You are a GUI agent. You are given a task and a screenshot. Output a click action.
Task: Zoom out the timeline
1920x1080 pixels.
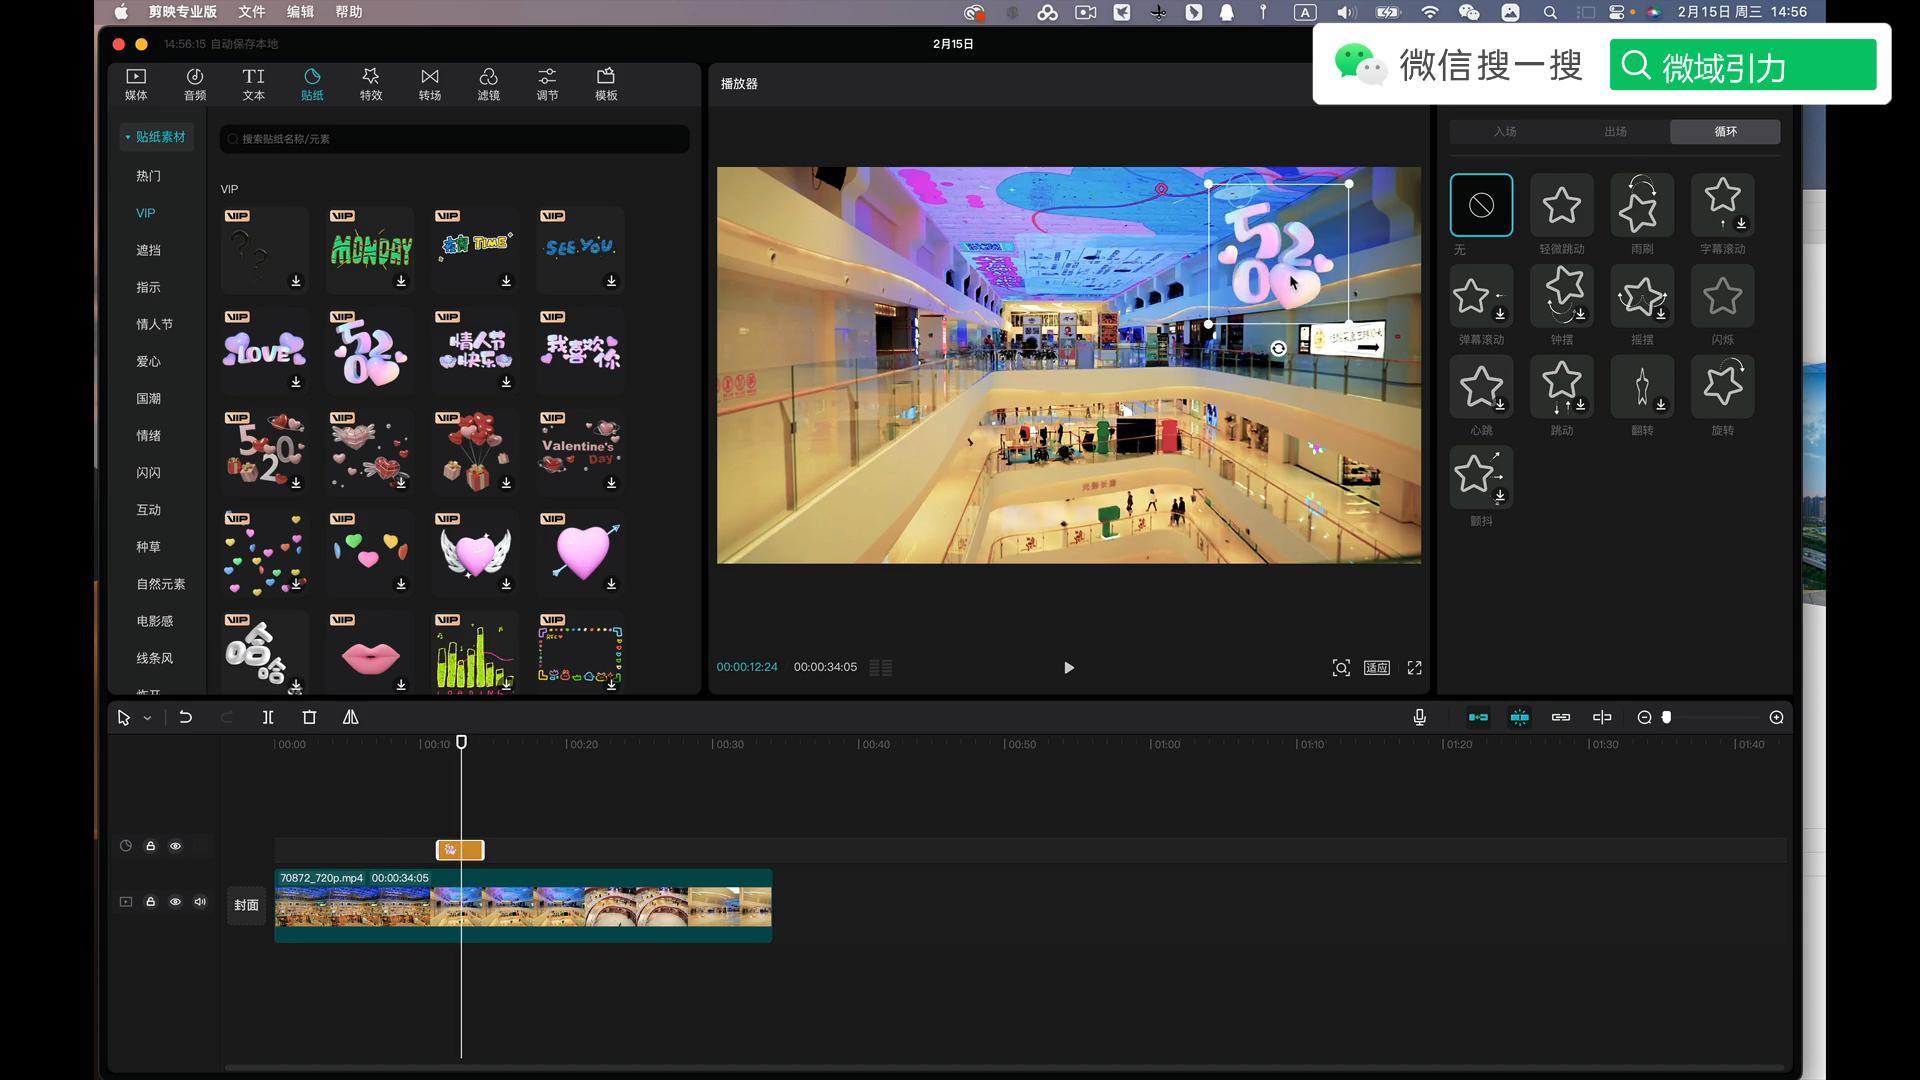[x=1644, y=717]
